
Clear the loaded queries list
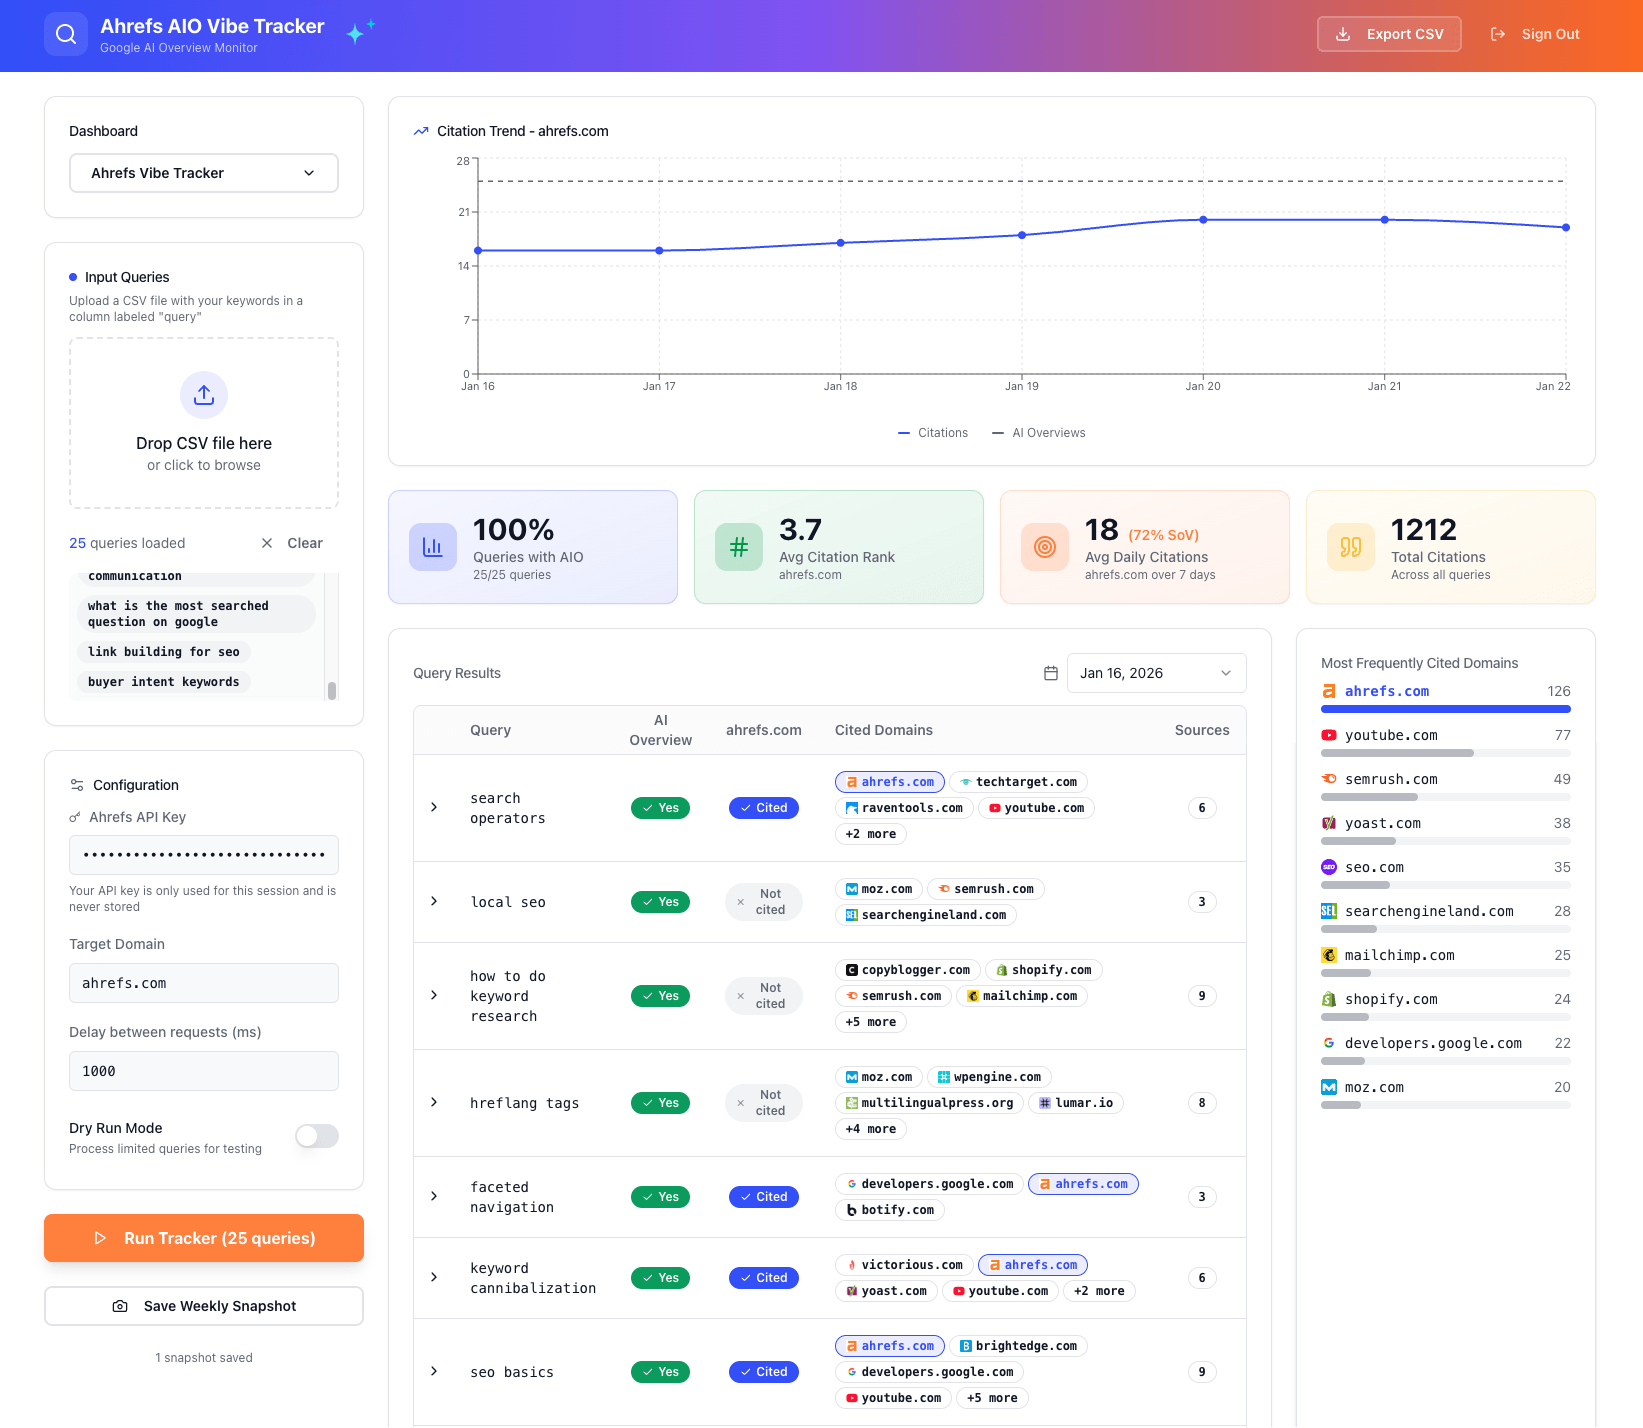tap(291, 543)
